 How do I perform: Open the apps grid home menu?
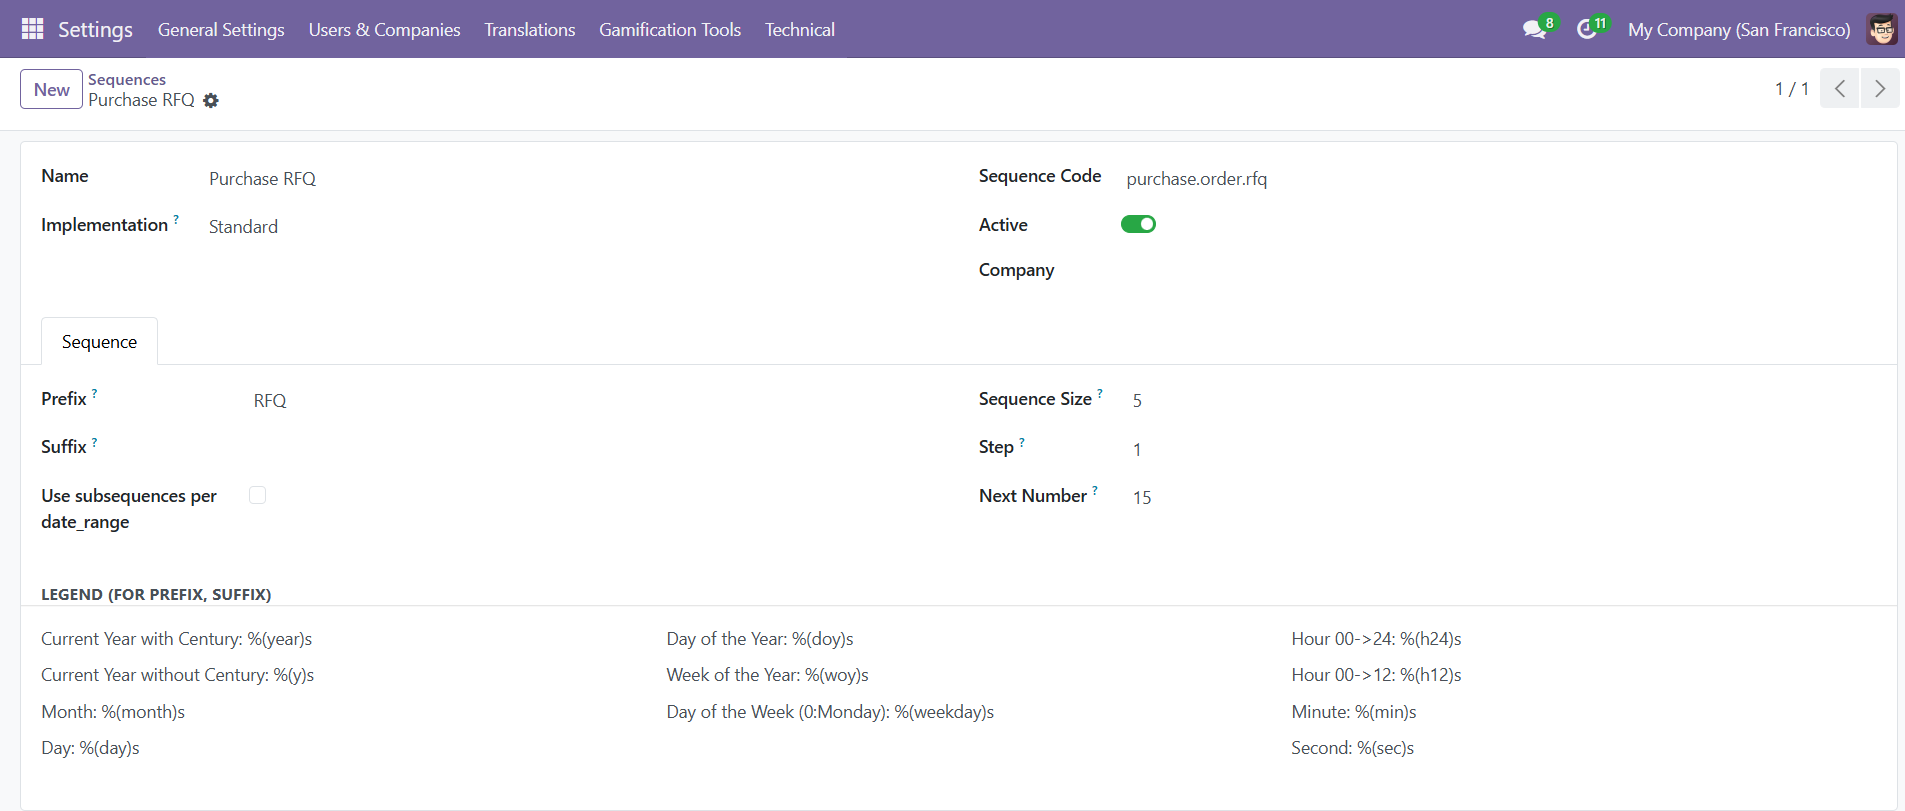(x=32, y=29)
